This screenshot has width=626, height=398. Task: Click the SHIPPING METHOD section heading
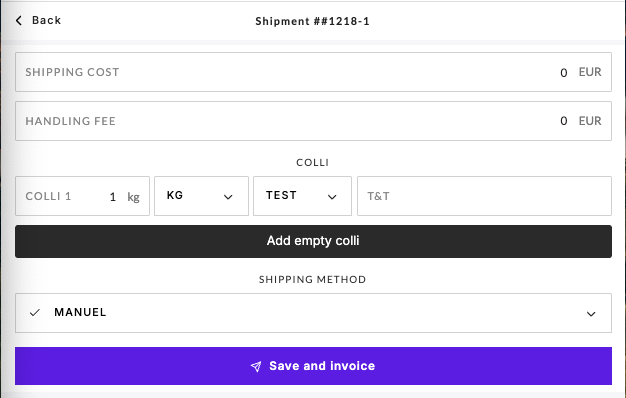click(313, 279)
